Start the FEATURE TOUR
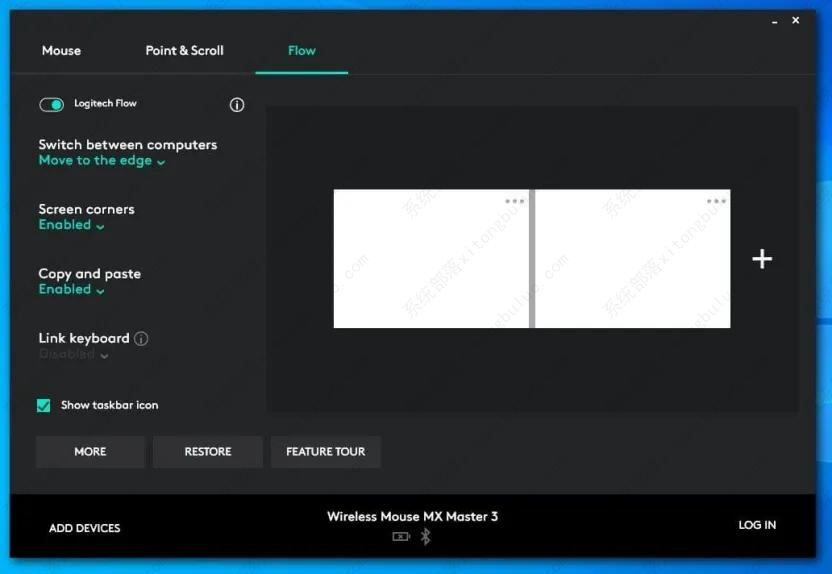This screenshot has height=574, width=832. point(325,451)
